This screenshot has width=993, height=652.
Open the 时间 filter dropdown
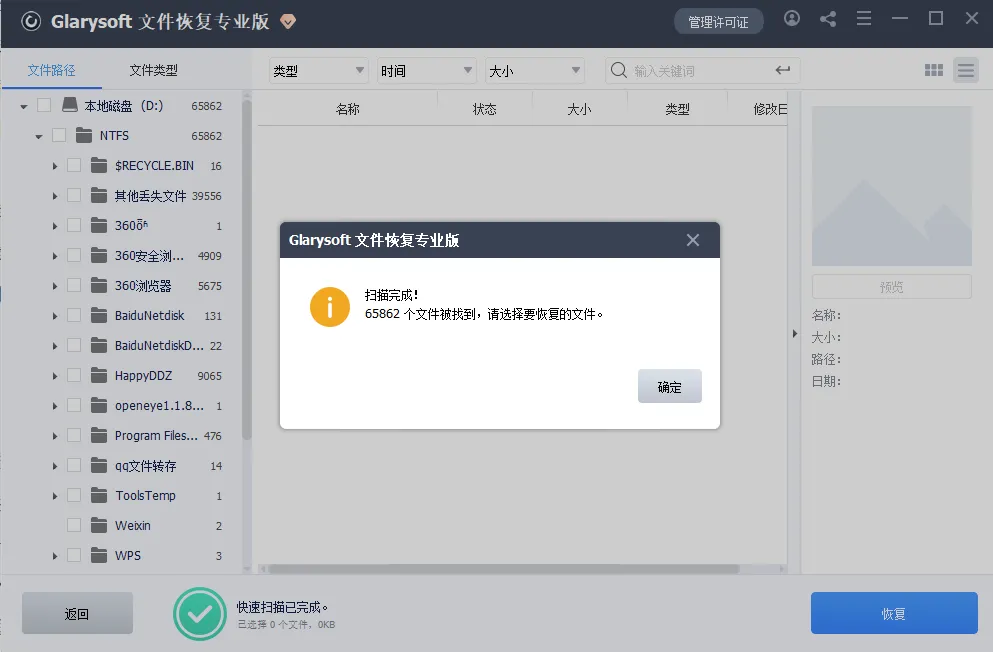click(426, 70)
